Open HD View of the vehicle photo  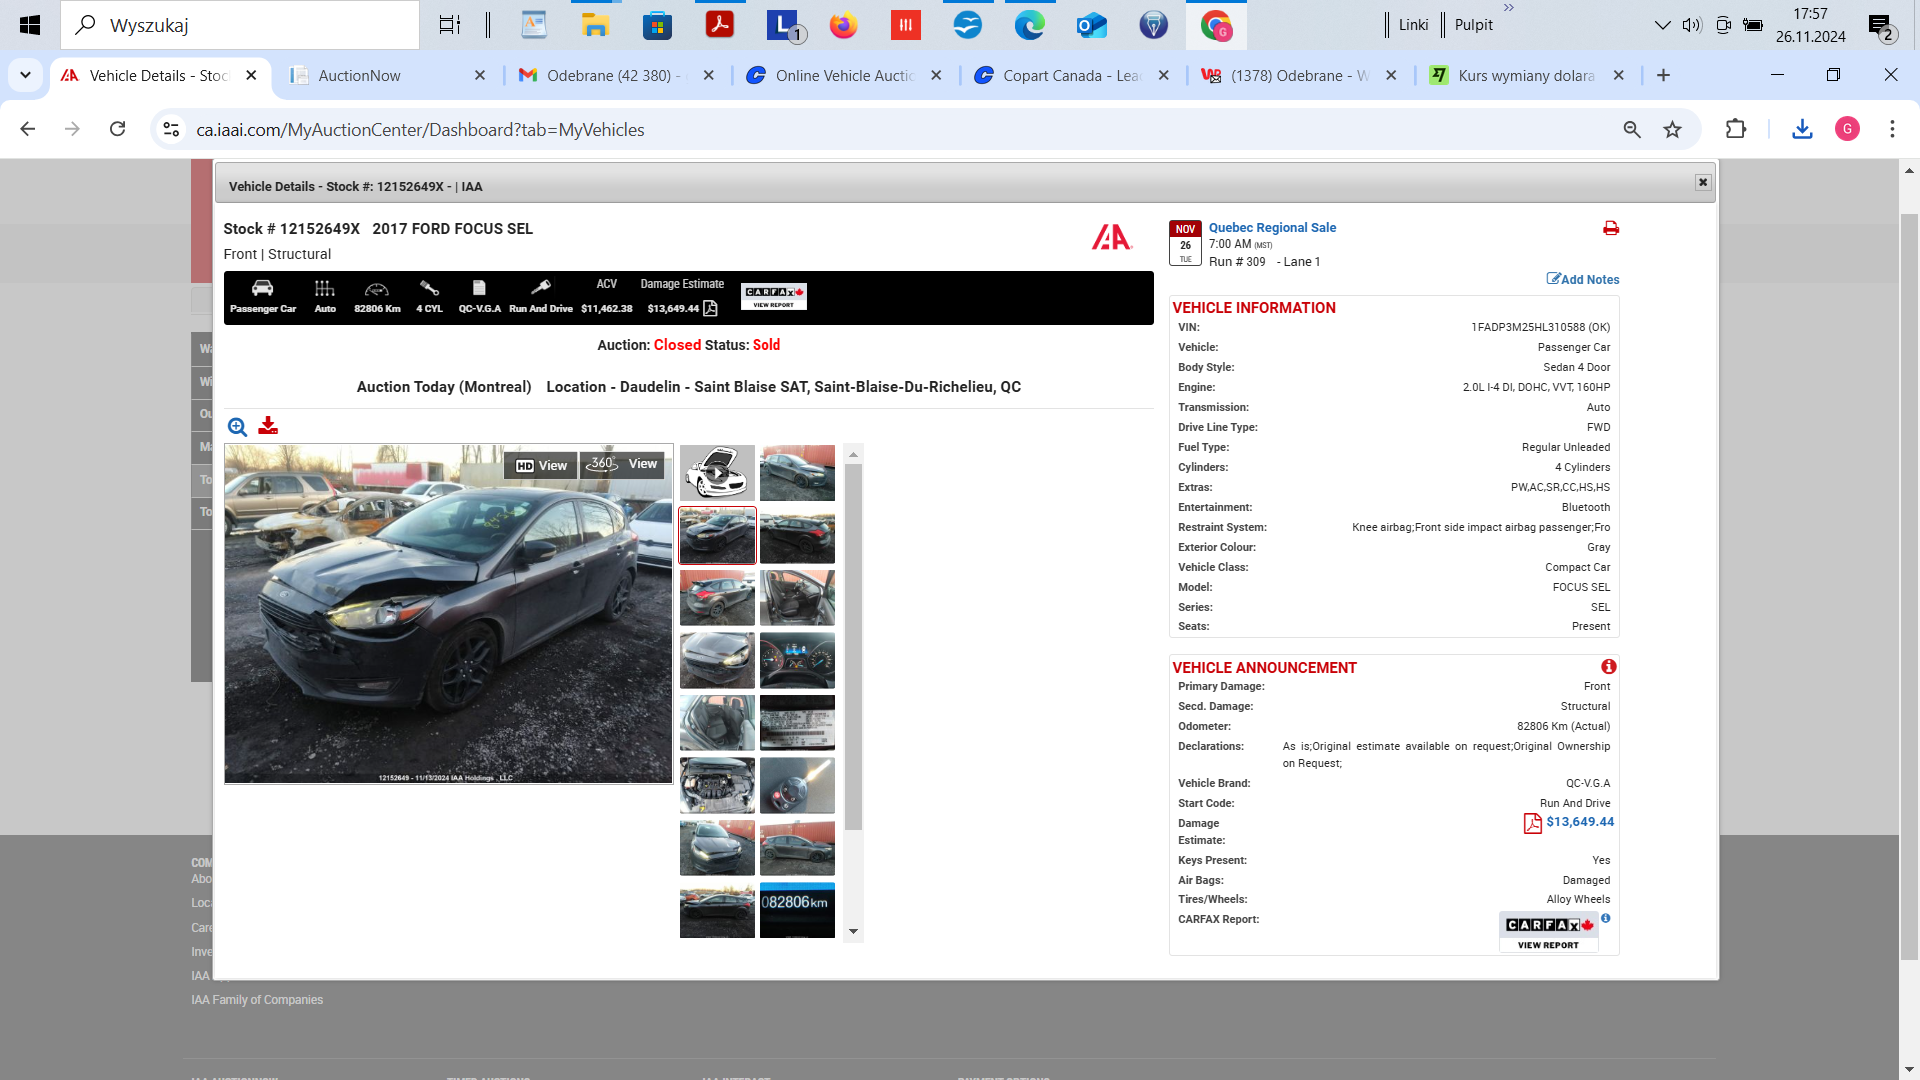click(541, 466)
